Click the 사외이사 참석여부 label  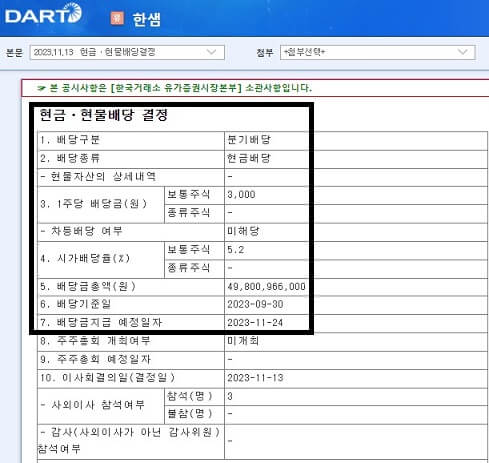click(93, 405)
